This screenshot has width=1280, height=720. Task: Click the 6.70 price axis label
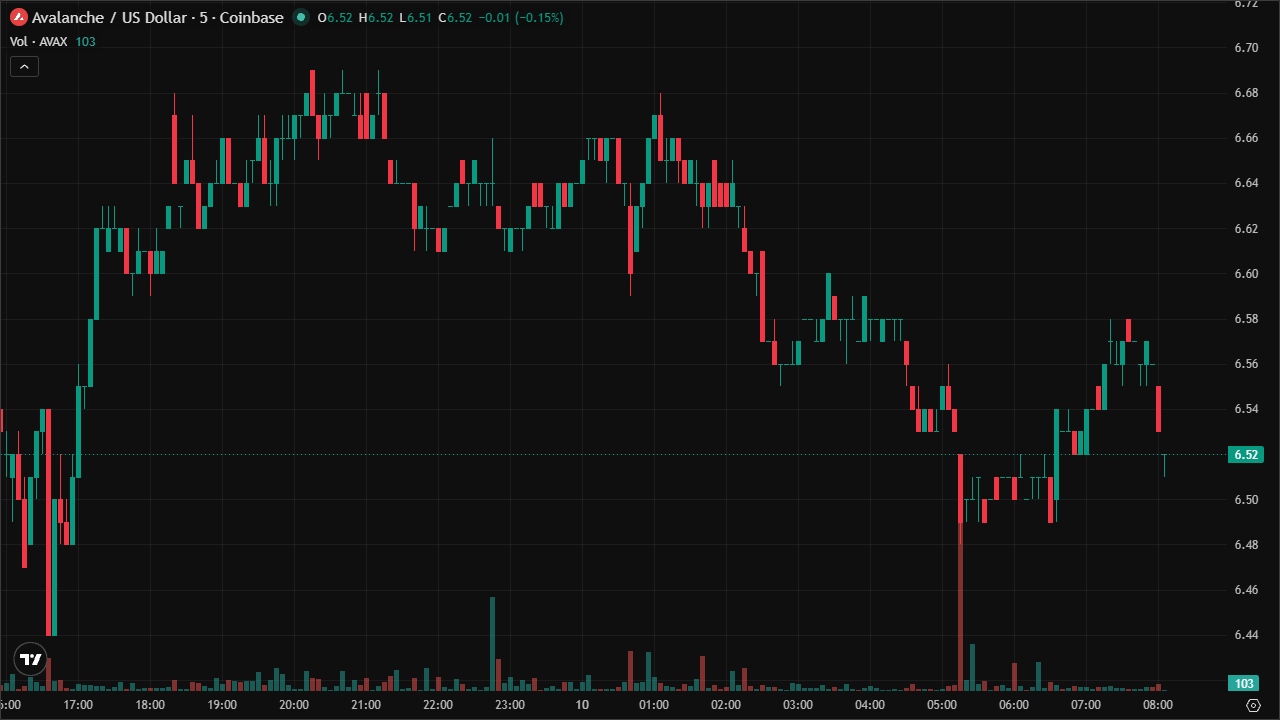click(1246, 47)
